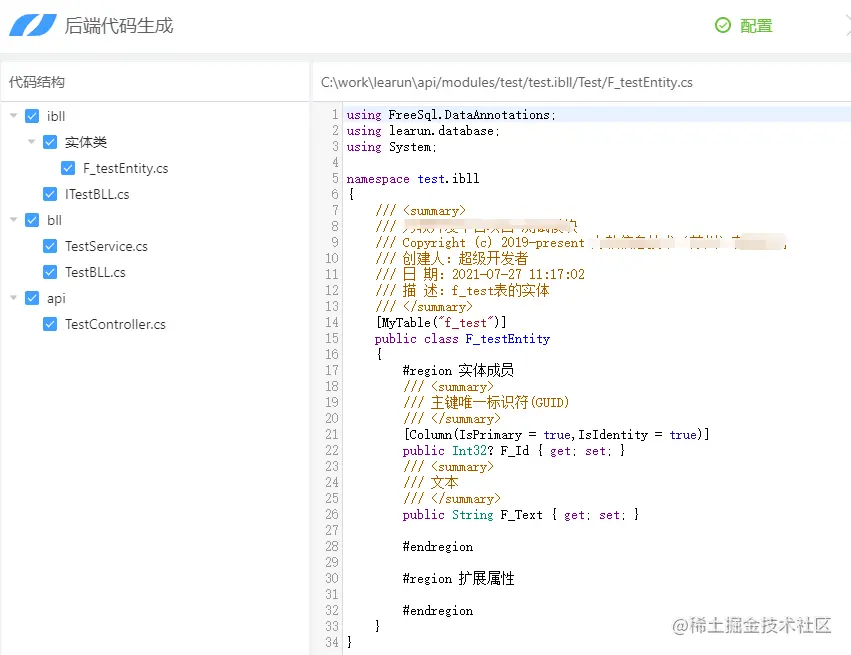Click line number 34 in the gutter
Viewport: 851px width, 655px height.
tap(332, 642)
